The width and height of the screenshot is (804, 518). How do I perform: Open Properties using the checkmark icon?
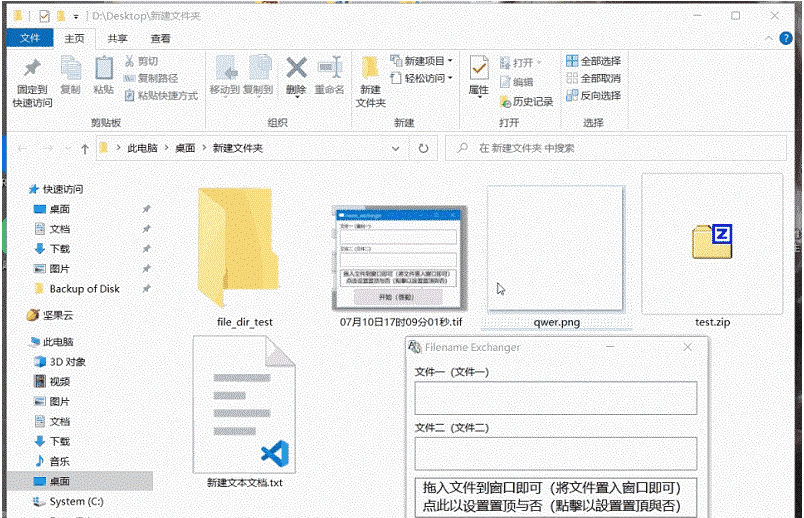479,68
